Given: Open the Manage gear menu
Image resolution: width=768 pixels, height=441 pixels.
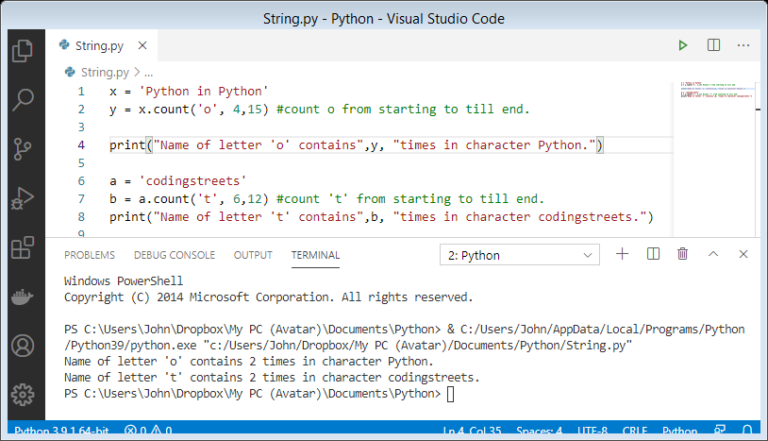Looking at the screenshot, I should 22,393.
